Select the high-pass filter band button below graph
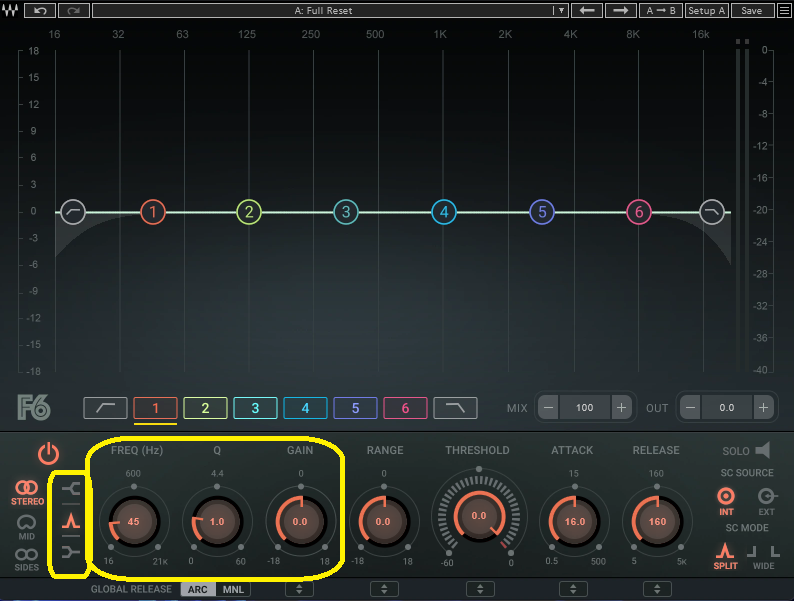 (x=105, y=407)
